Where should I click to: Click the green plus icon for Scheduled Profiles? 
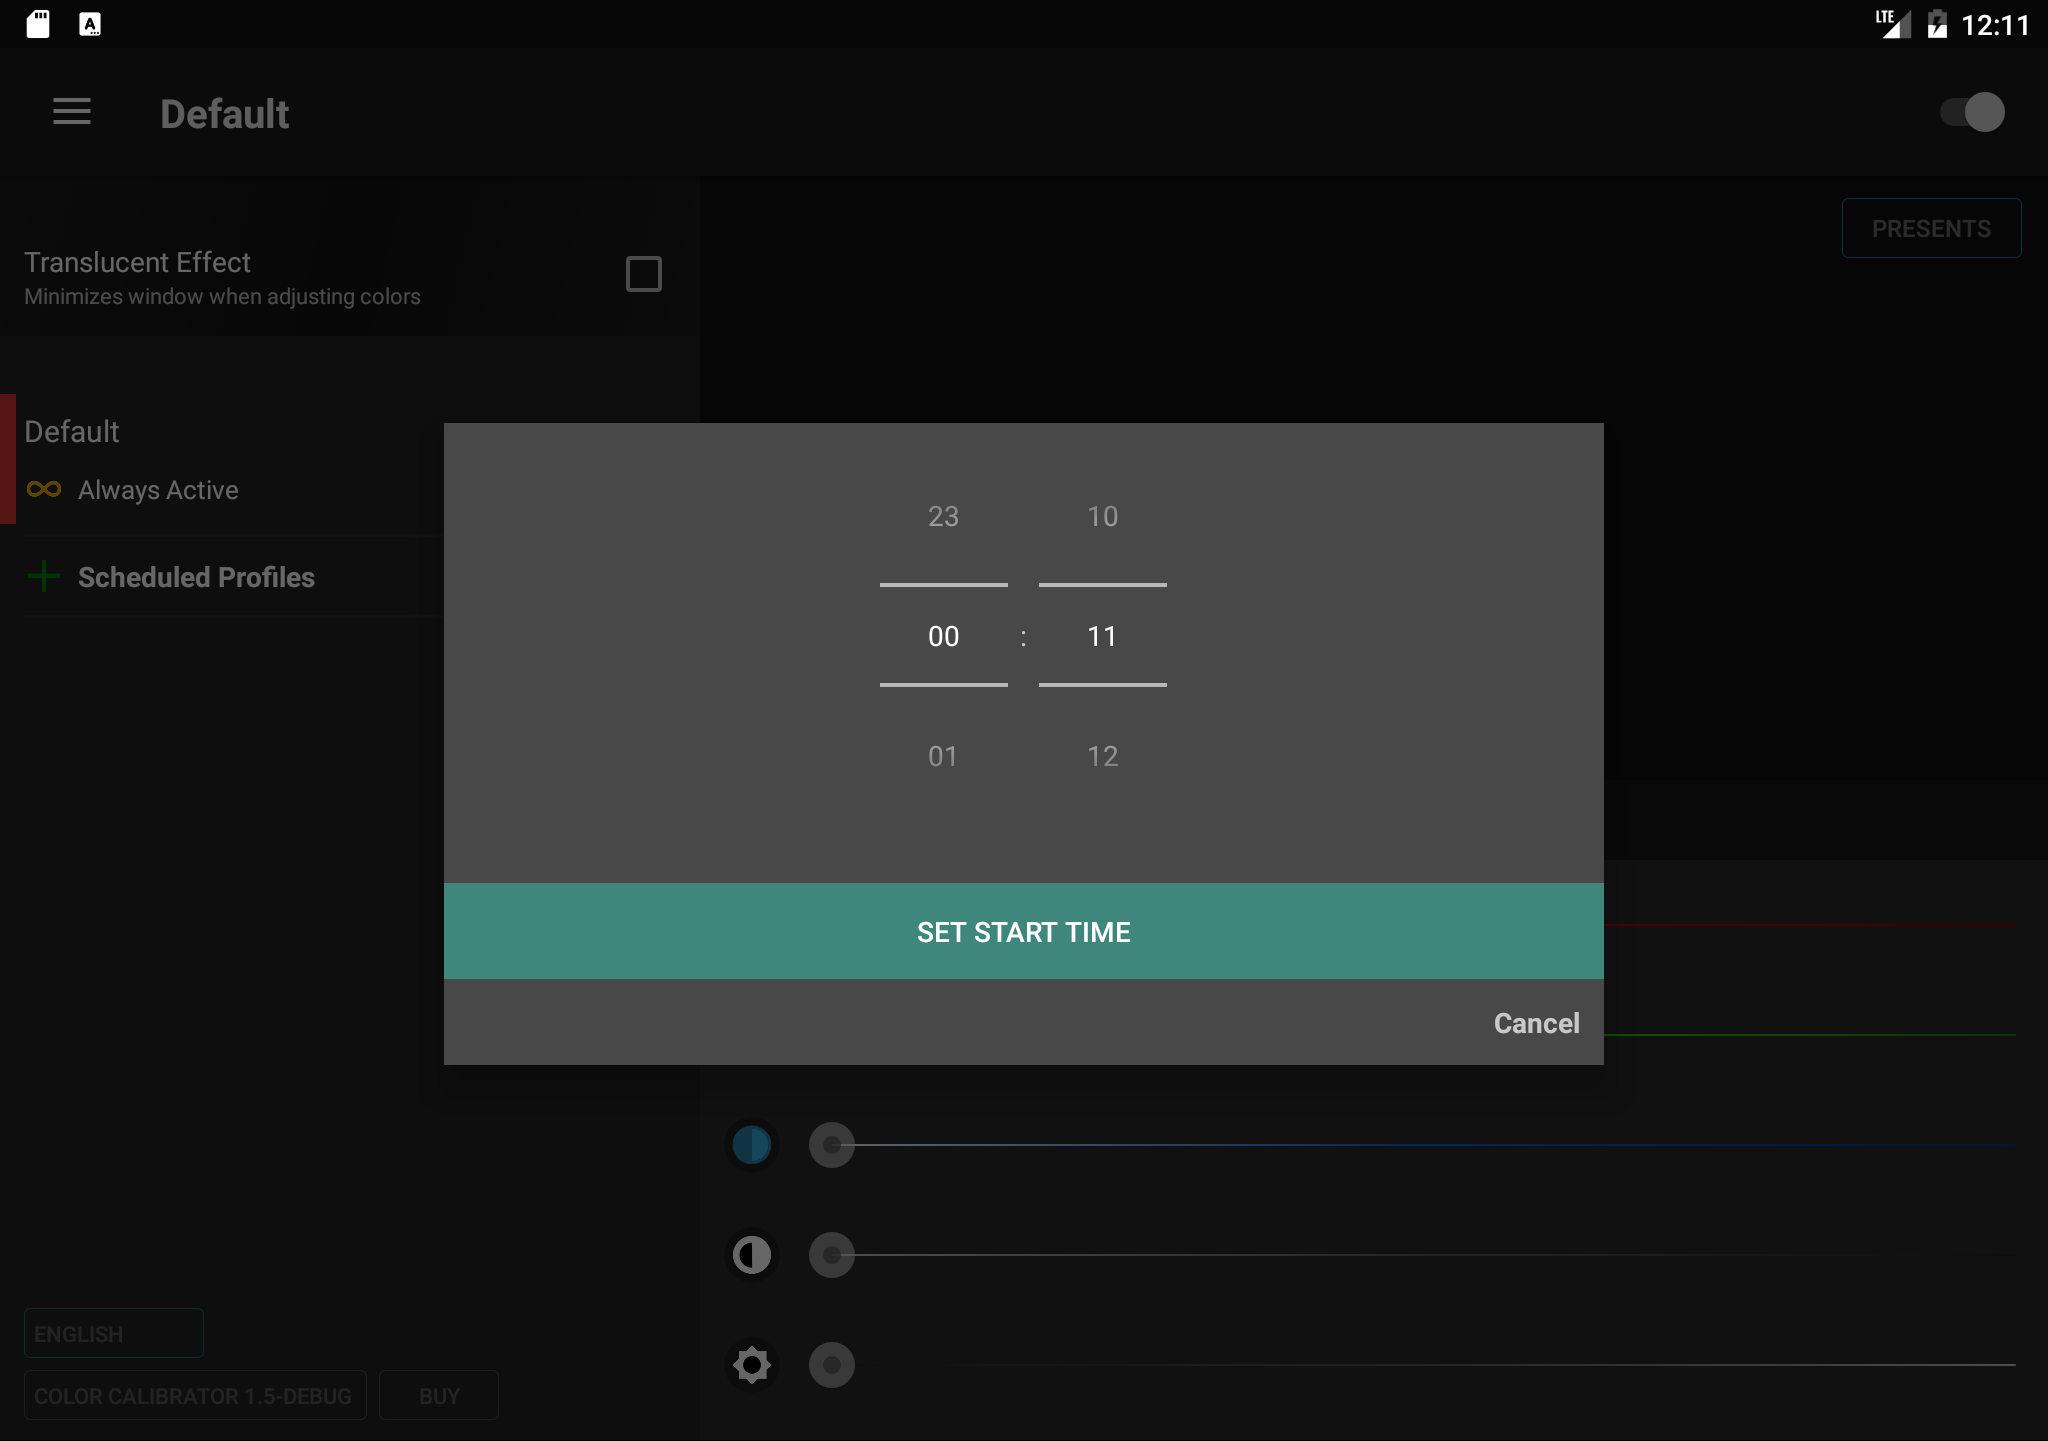[44, 577]
